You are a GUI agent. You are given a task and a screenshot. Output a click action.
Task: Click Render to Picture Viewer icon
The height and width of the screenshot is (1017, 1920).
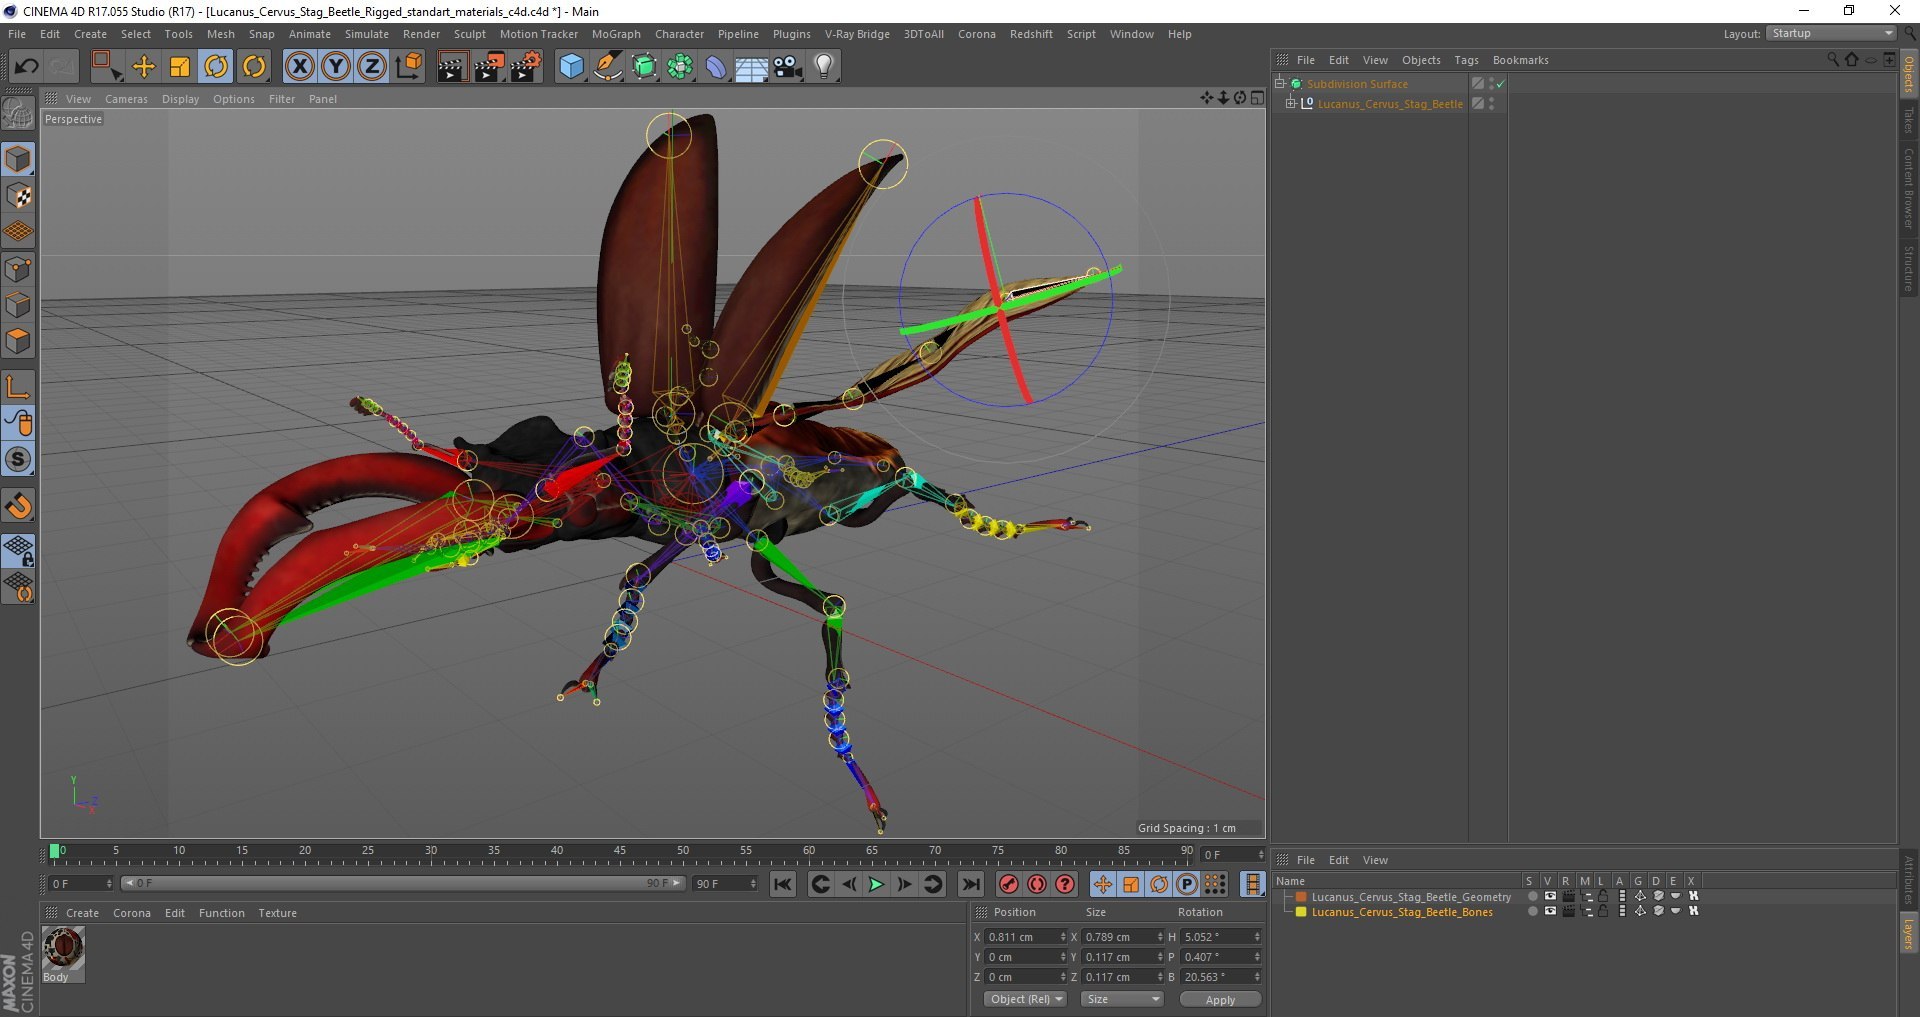pos(489,67)
